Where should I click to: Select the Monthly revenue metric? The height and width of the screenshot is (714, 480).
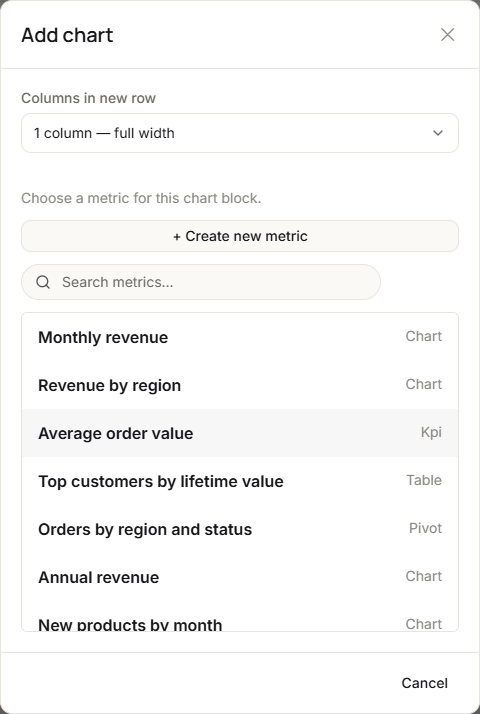coord(240,337)
